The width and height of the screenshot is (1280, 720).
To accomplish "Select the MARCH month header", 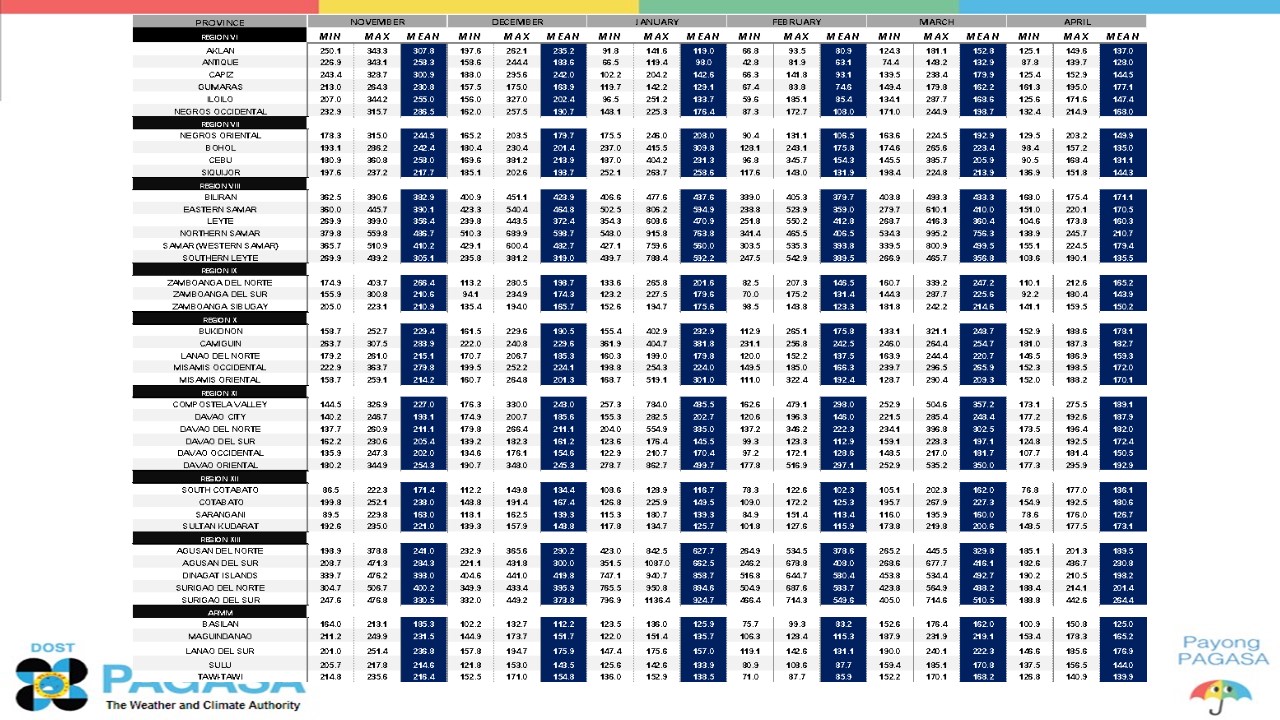I will pos(937,22).
